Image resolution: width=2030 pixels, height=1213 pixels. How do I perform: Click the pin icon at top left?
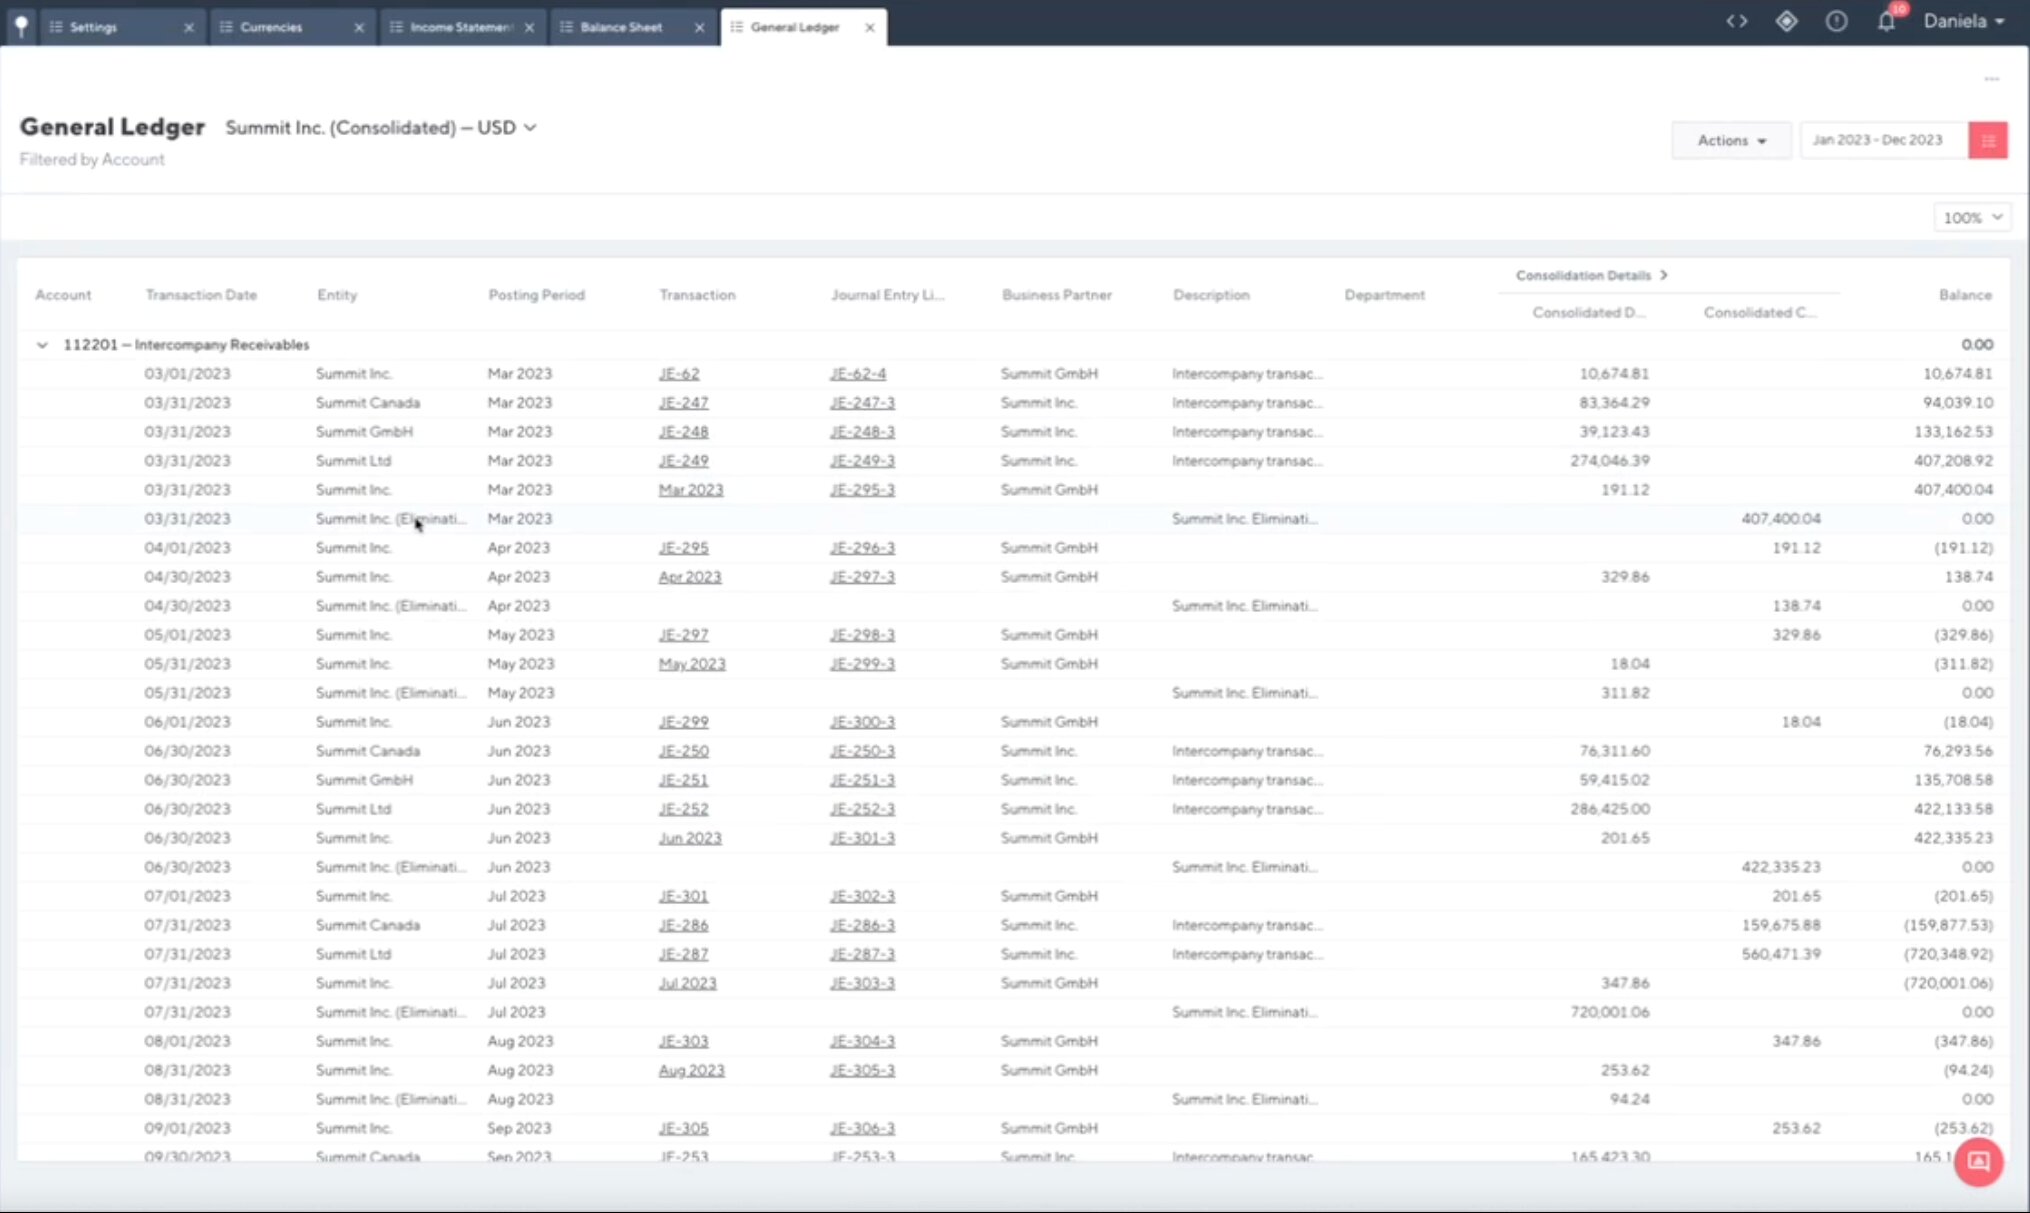point(21,26)
